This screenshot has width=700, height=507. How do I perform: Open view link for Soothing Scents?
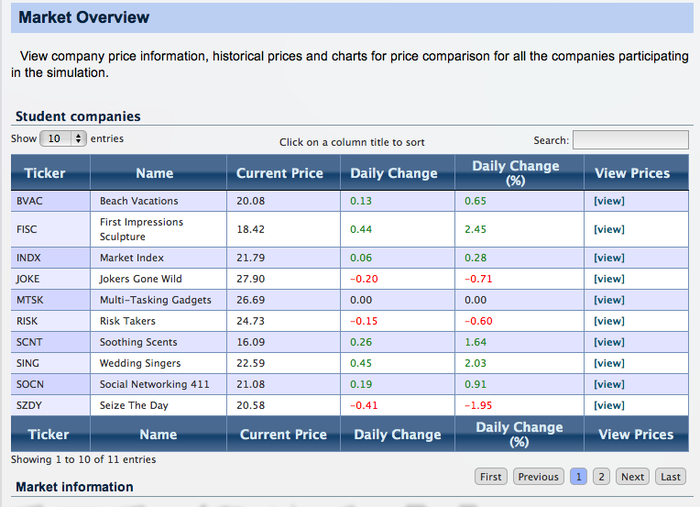point(609,342)
